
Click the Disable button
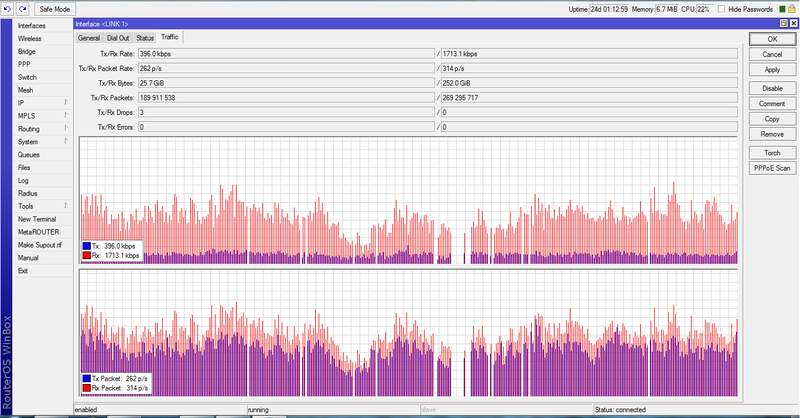[x=772, y=88]
